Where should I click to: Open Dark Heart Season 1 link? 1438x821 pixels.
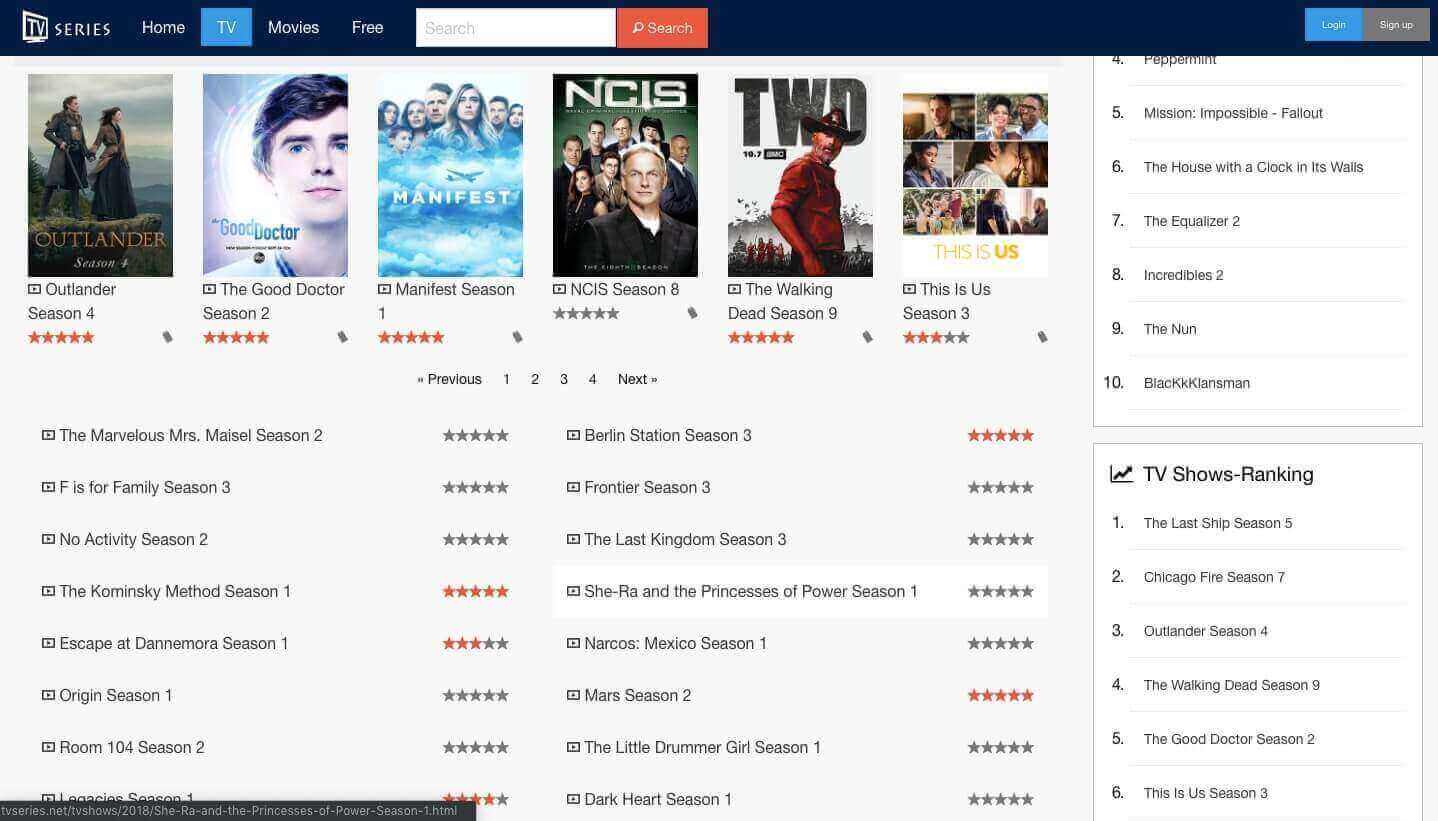point(658,799)
